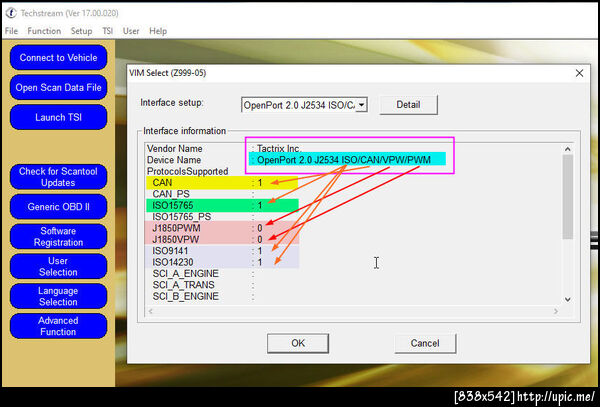
Task: Open the Help menu
Action: [x=158, y=31]
